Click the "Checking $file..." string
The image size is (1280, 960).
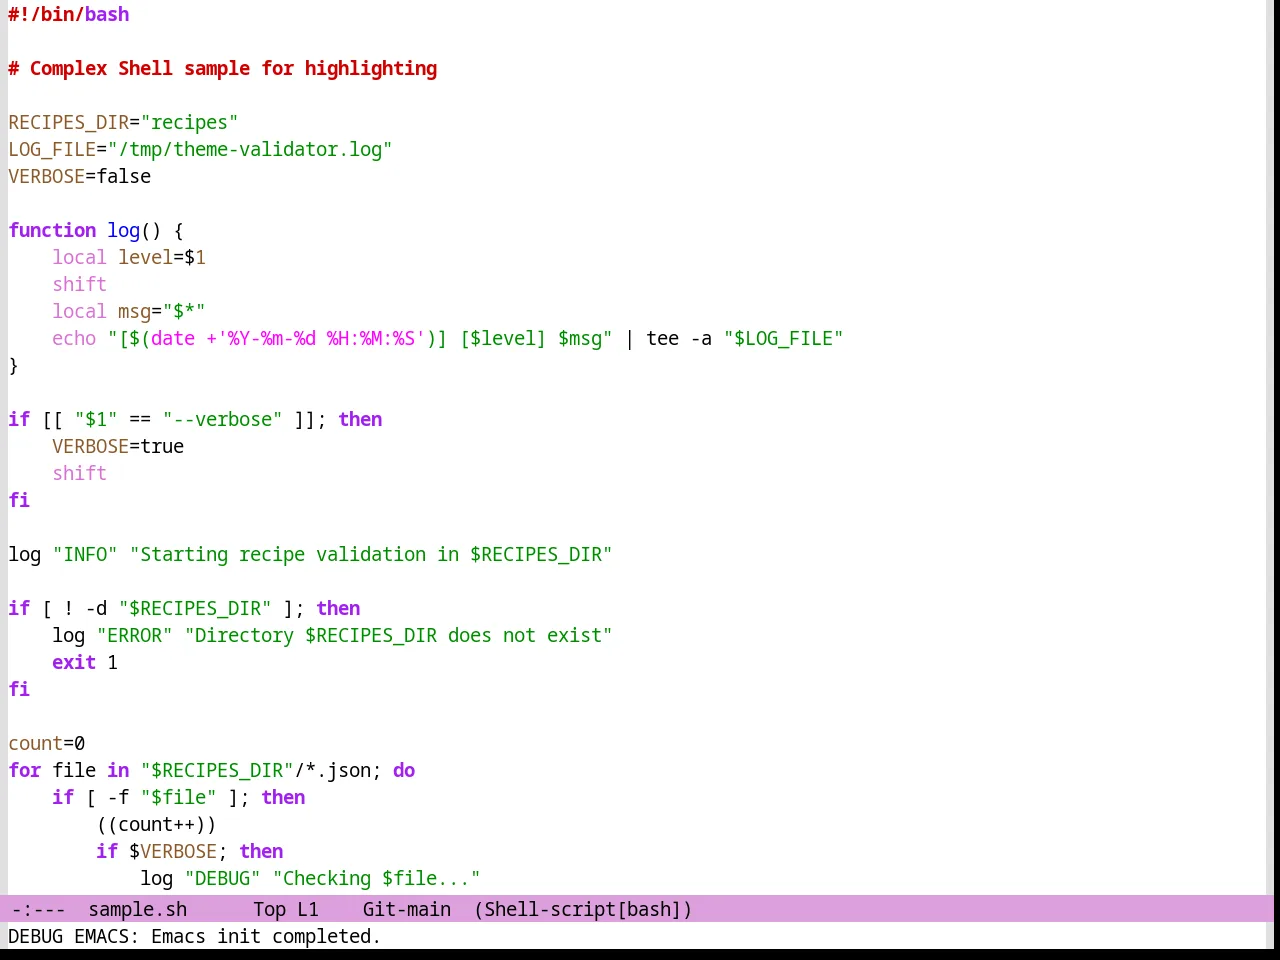[x=377, y=879]
